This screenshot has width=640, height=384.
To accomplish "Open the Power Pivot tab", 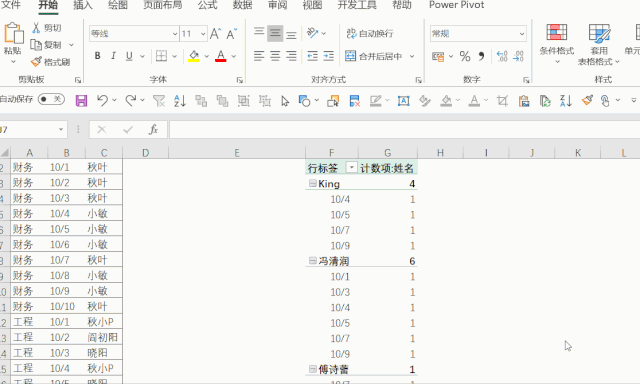I will (x=456, y=5).
